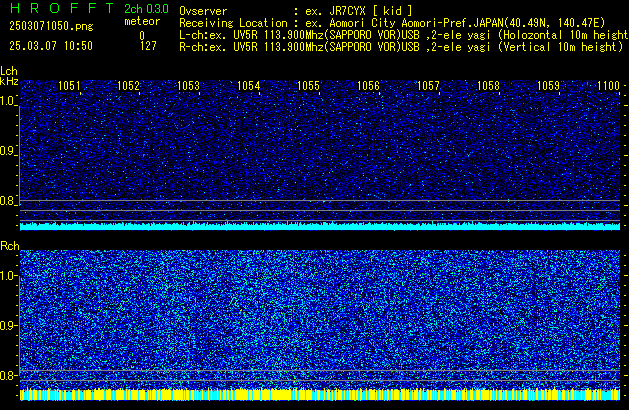This screenshot has height=410, width=629.
Task: Click the 1100 time marker
Action: click(x=608, y=86)
